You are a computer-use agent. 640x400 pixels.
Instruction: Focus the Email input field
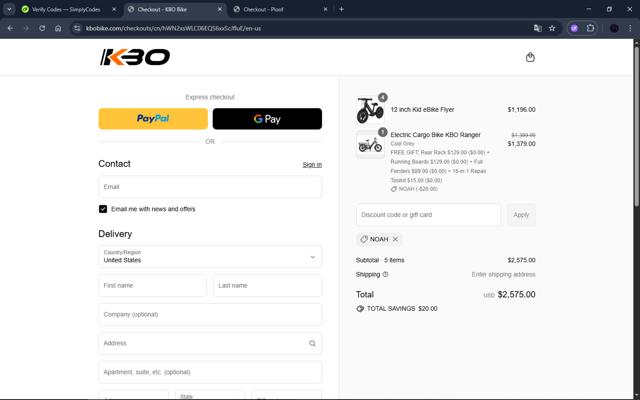point(210,187)
